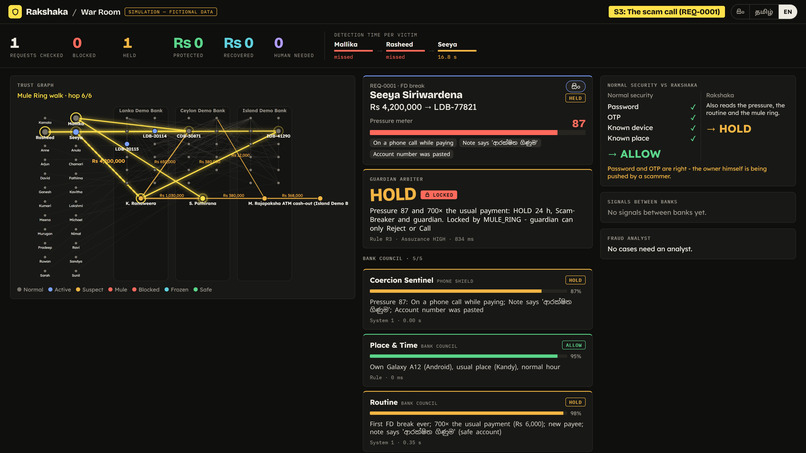The width and height of the screenshot is (806, 453).
Task: Click the Mule legend entry
Action: click(118, 289)
